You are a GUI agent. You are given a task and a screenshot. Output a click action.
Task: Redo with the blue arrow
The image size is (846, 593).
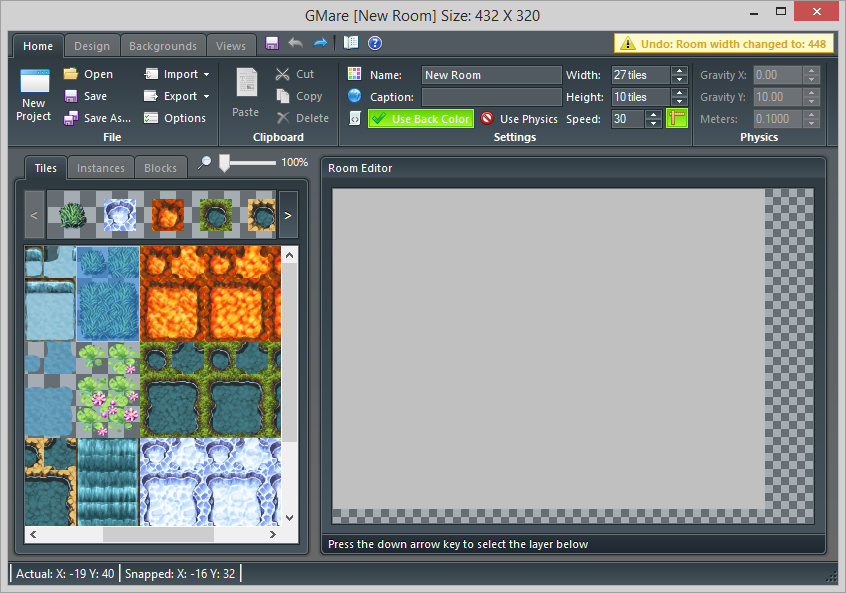(x=320, y=43)
